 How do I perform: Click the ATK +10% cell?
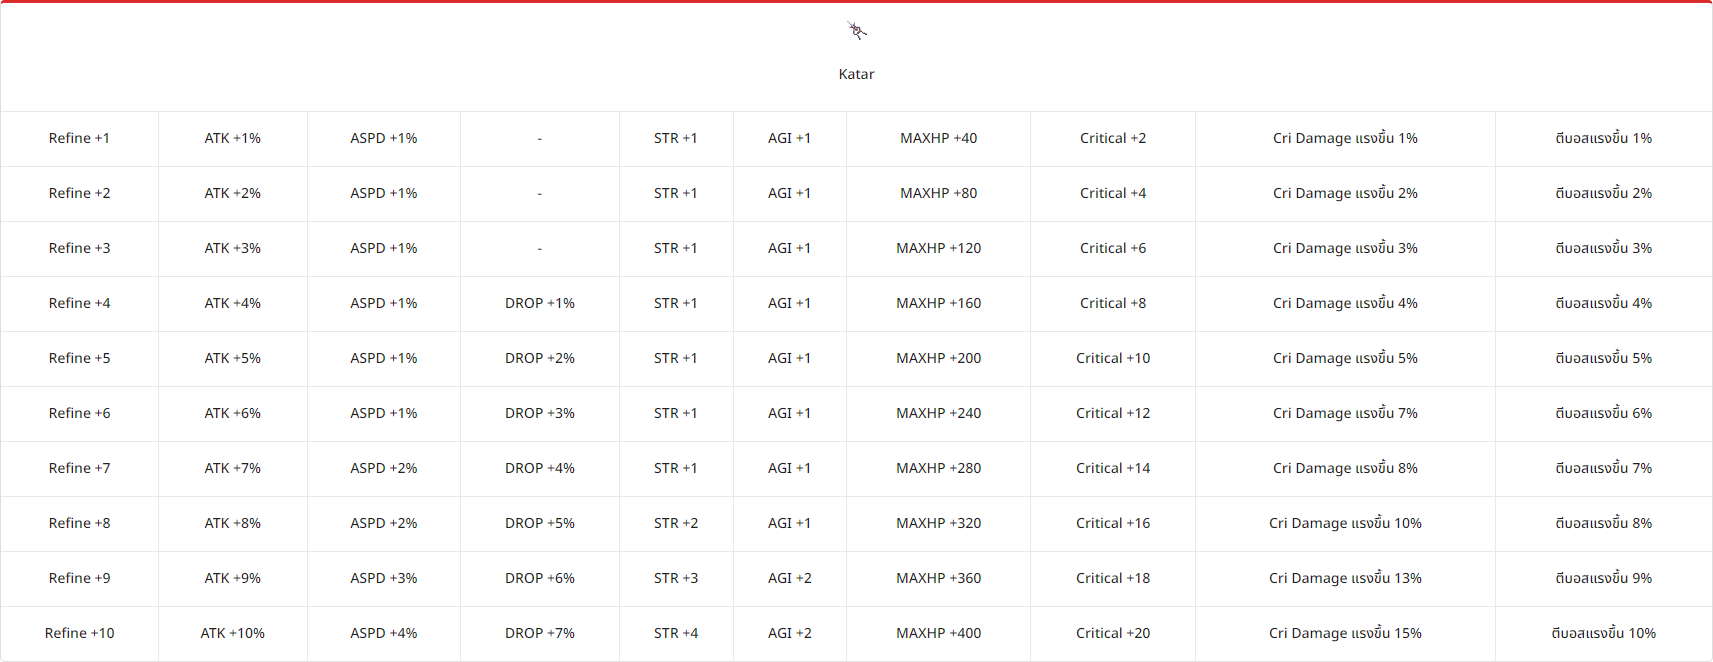click(232, 633)
